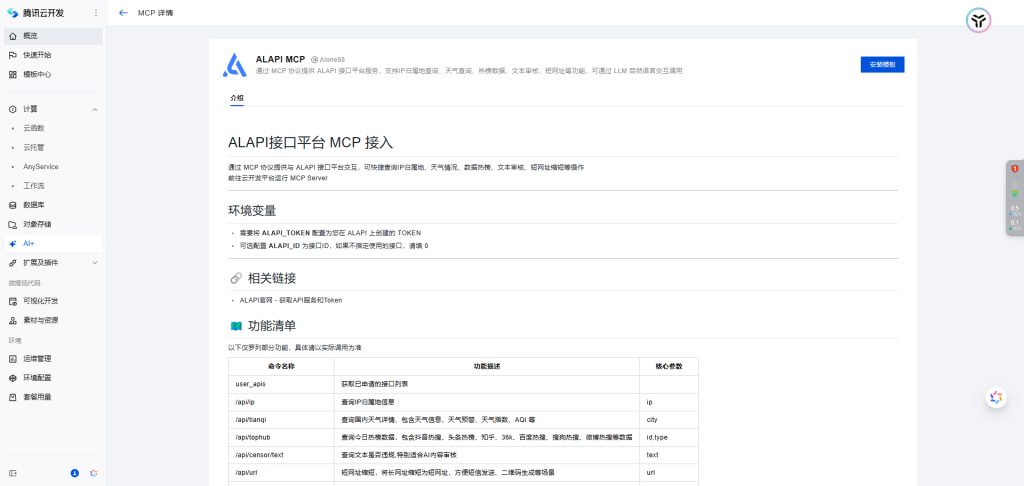The image size is (1024, 486).
Task: Click the chain link icon beside 相关链接
Action: [236, 278]
